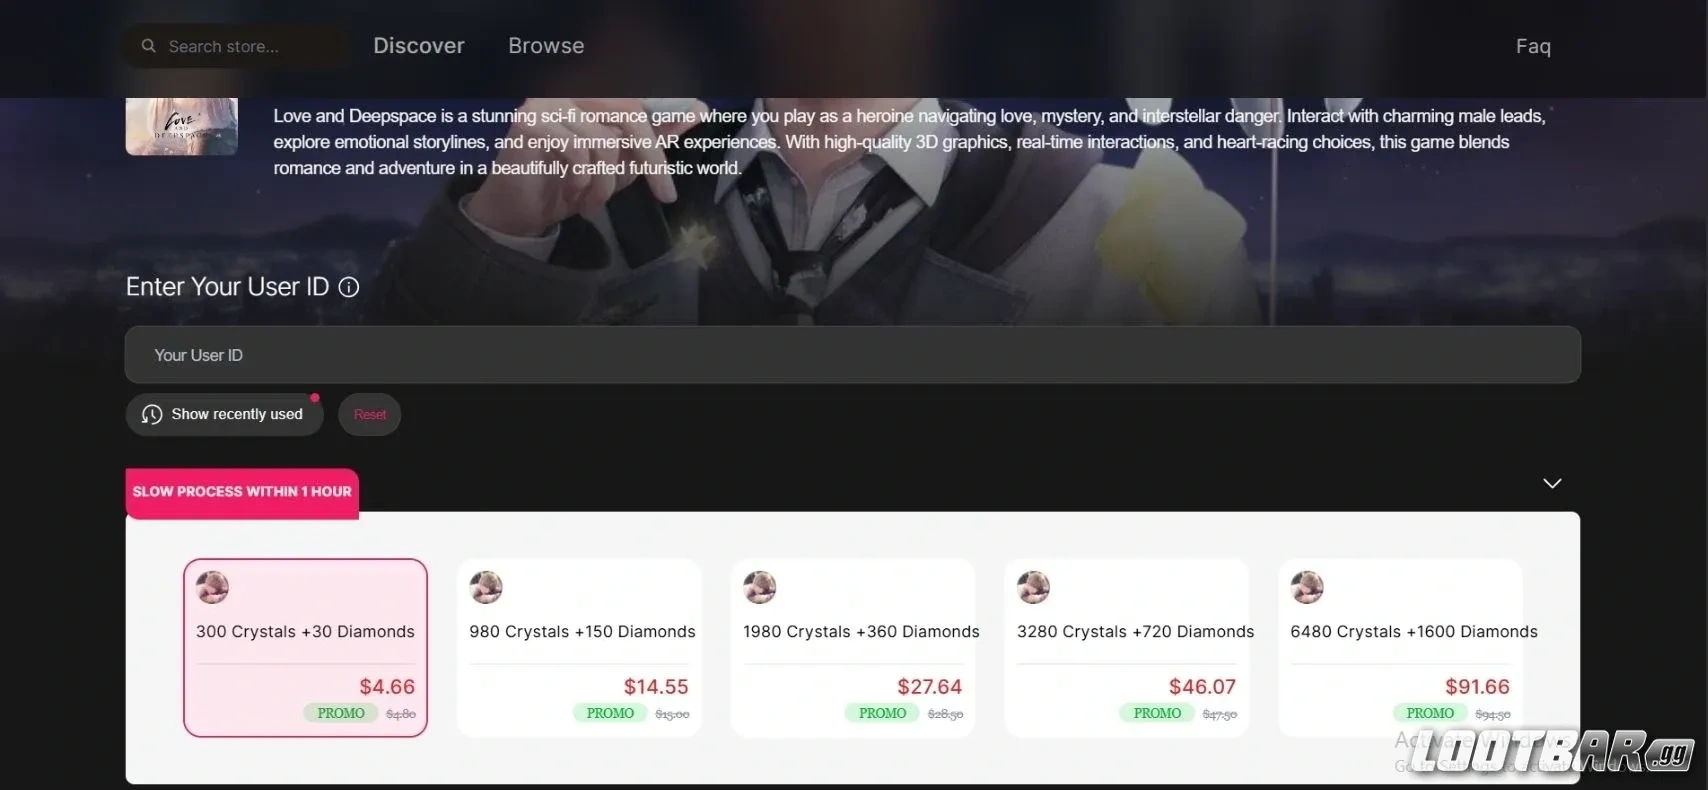Click the User ID info icon
Viewport: 1708px width, 790px height.
tap(349, 287)
